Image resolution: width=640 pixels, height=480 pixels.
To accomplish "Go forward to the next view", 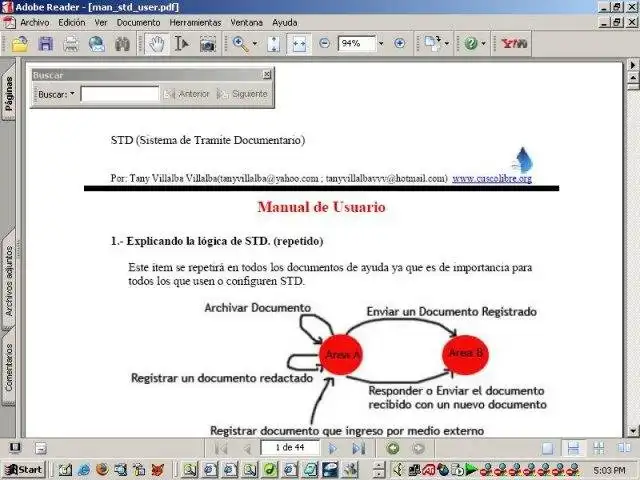I will [x=418, y=449].
